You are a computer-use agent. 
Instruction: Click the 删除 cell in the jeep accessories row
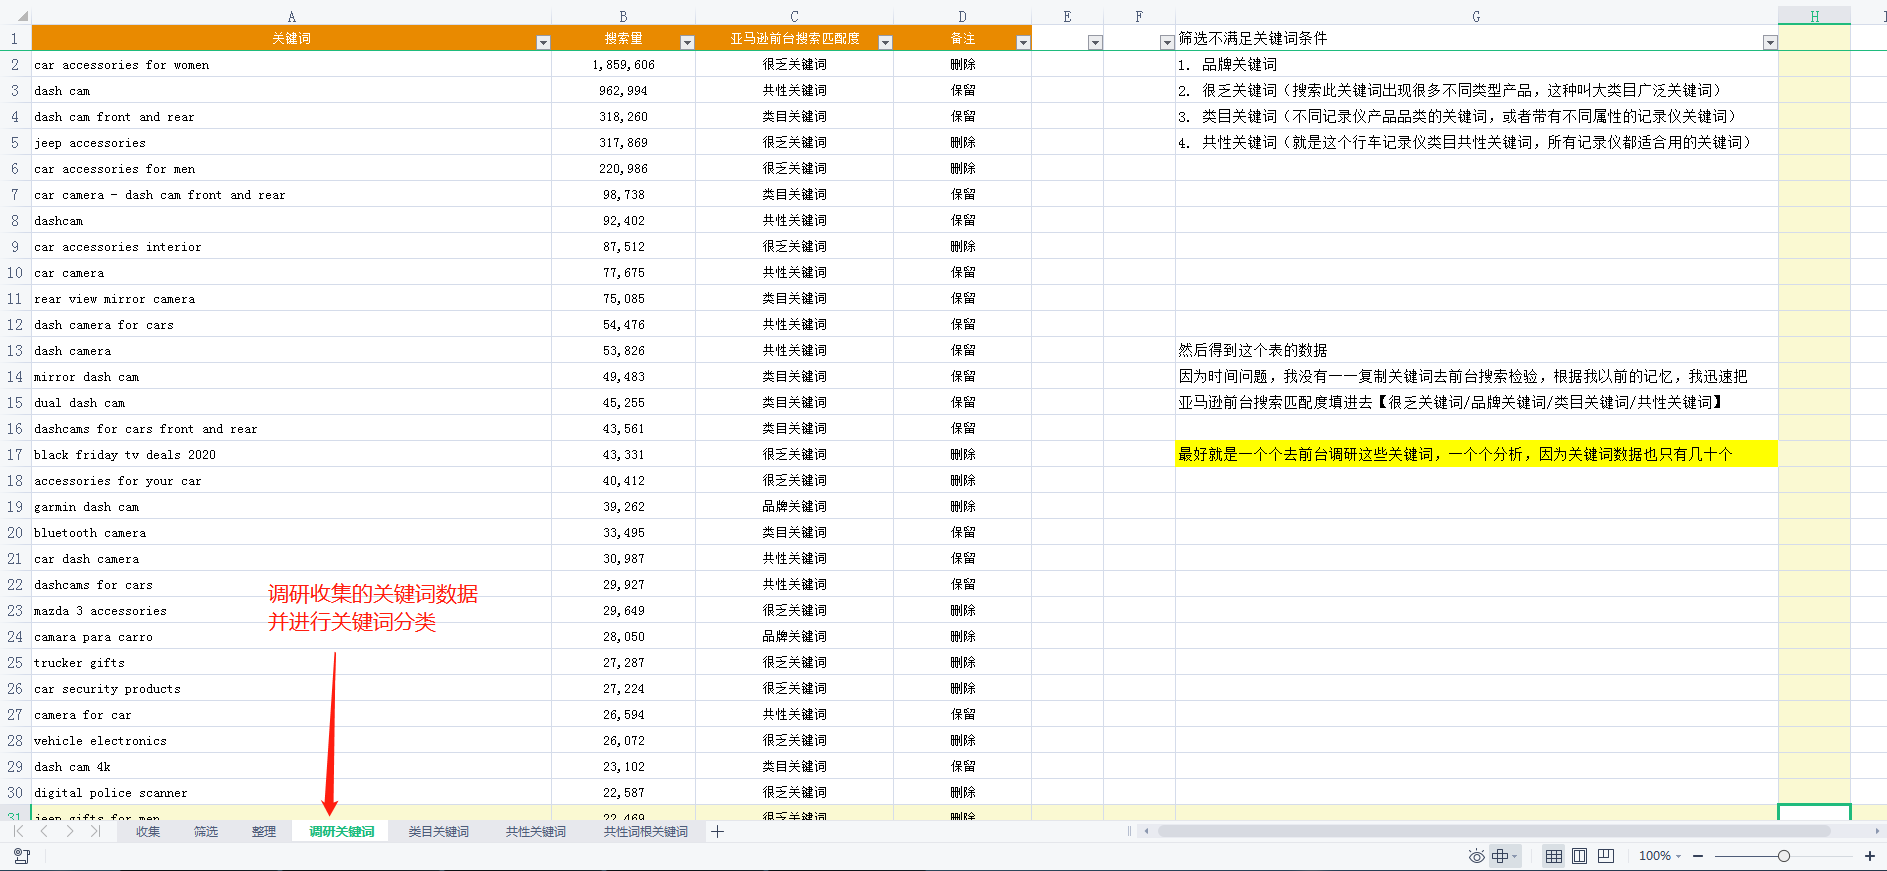coord(963,142)
